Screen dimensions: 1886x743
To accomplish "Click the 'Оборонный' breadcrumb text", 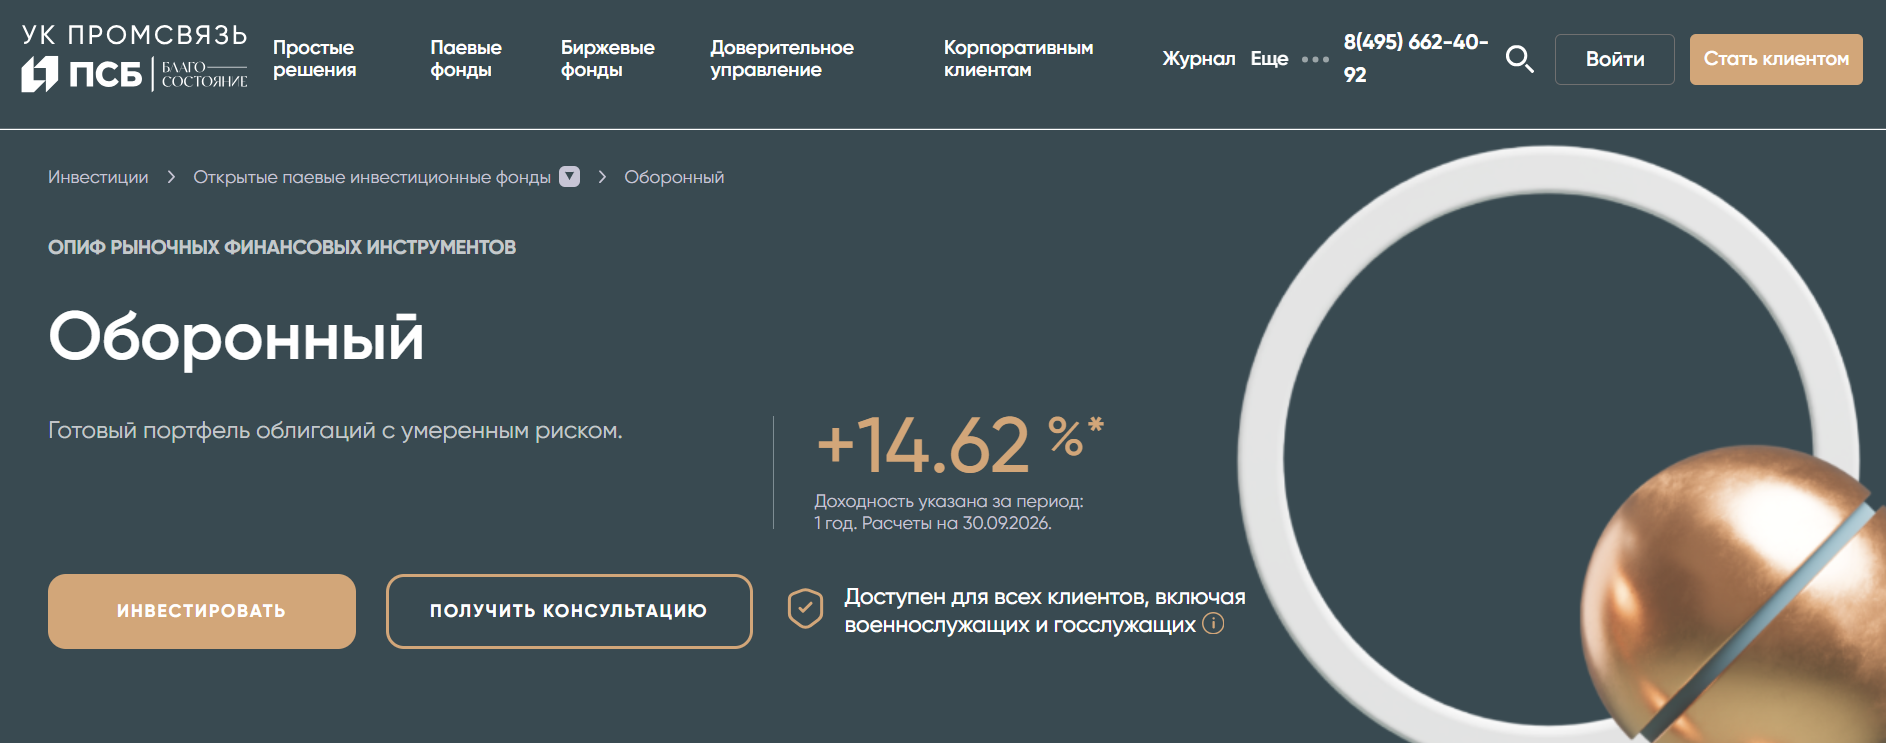I will coord(674,177).
